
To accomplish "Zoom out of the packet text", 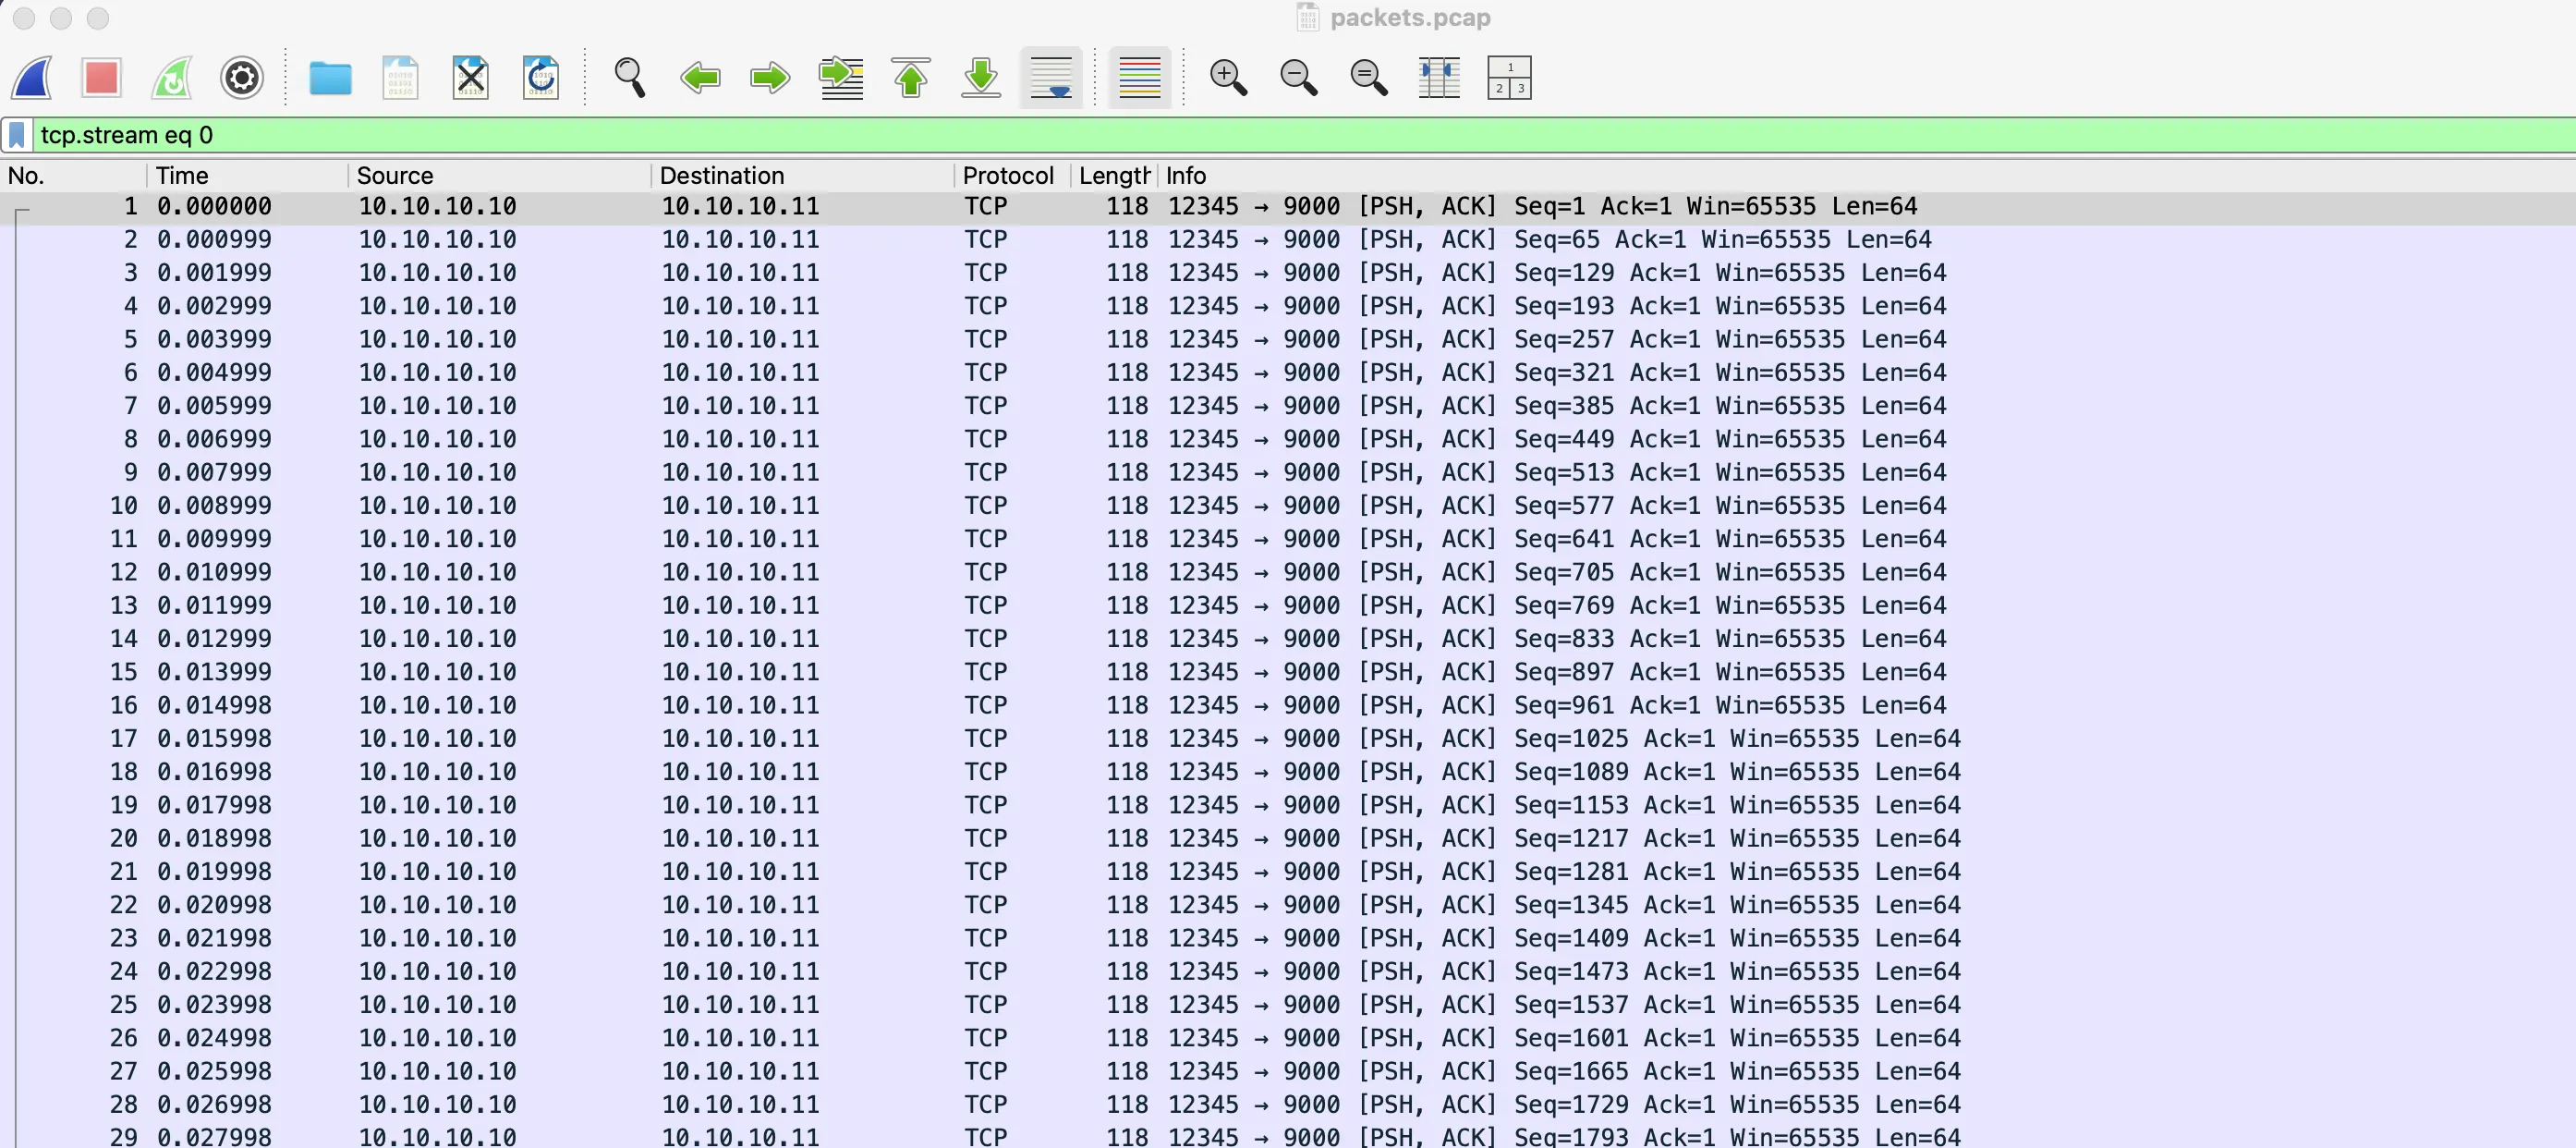I will tap(1298, 78).
